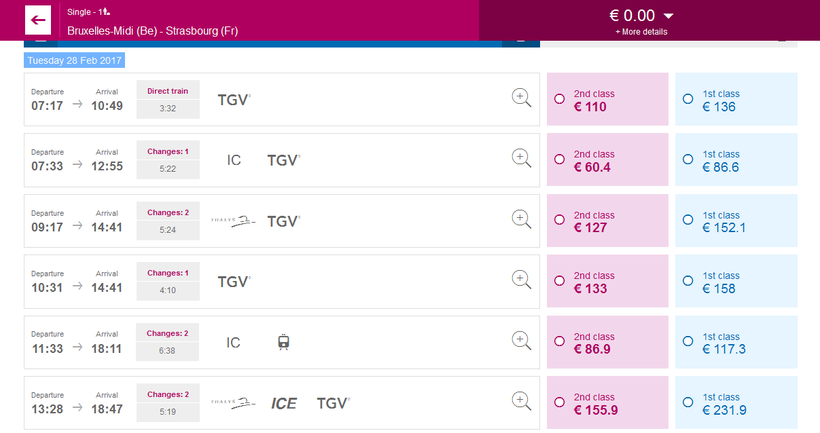This screenshot has width=820, height=433.
Task: Expand 'Changes: 2' info for 13:28 train
Action: click(x=168, y=393)
